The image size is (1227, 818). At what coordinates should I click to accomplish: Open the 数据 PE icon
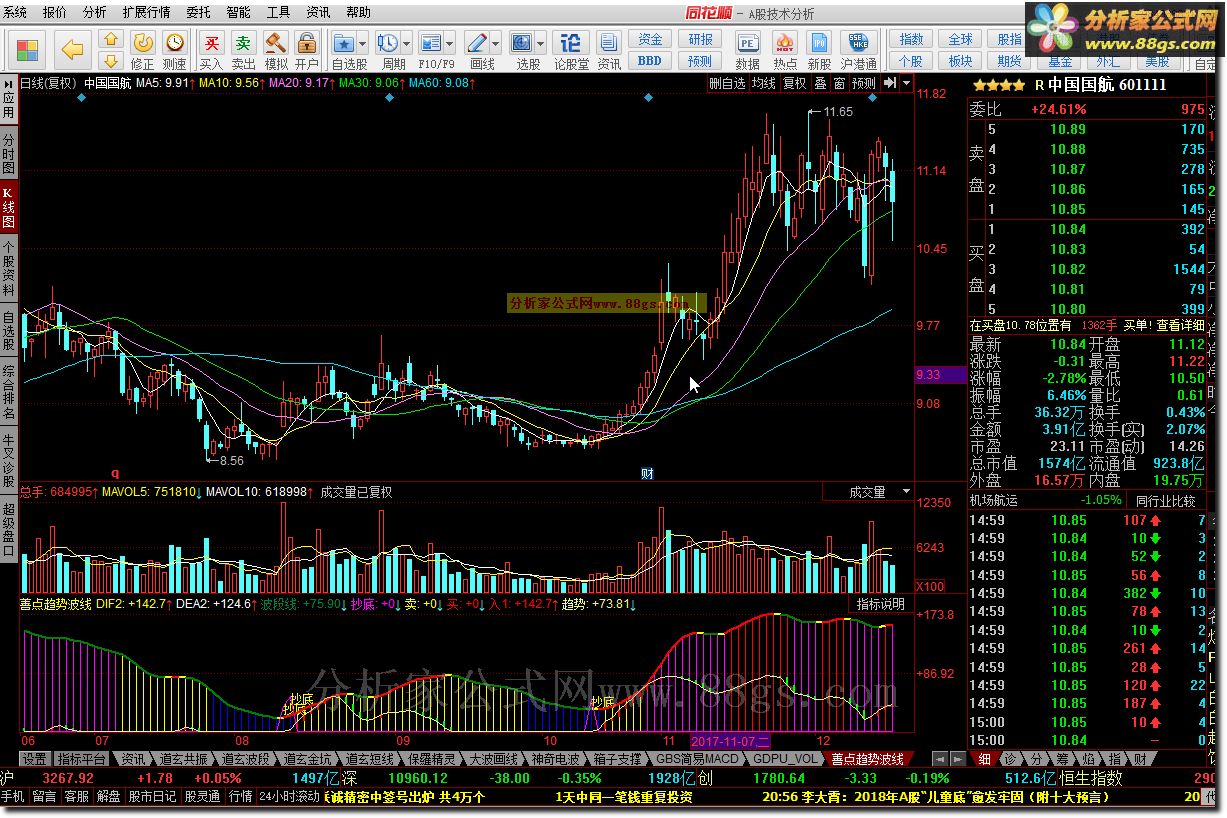click(x=747, y=43)
